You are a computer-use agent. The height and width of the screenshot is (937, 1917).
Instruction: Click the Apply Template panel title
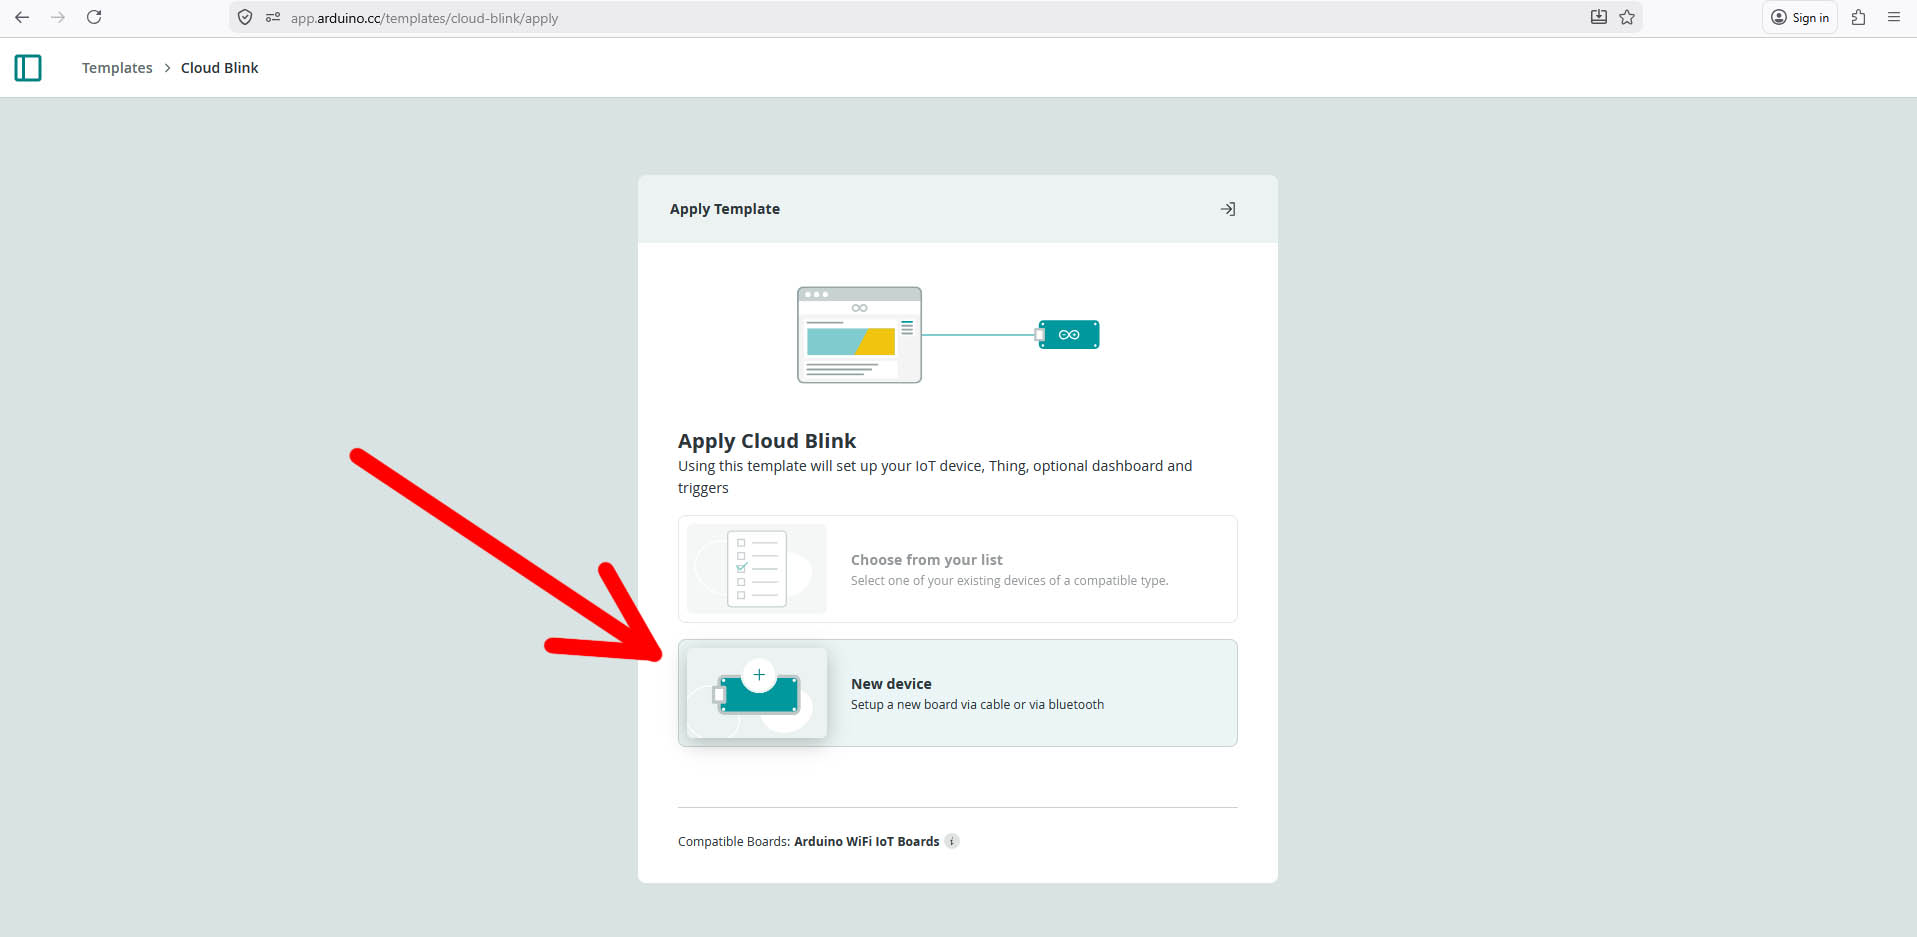pyautogui.click(x=725, y=209)
